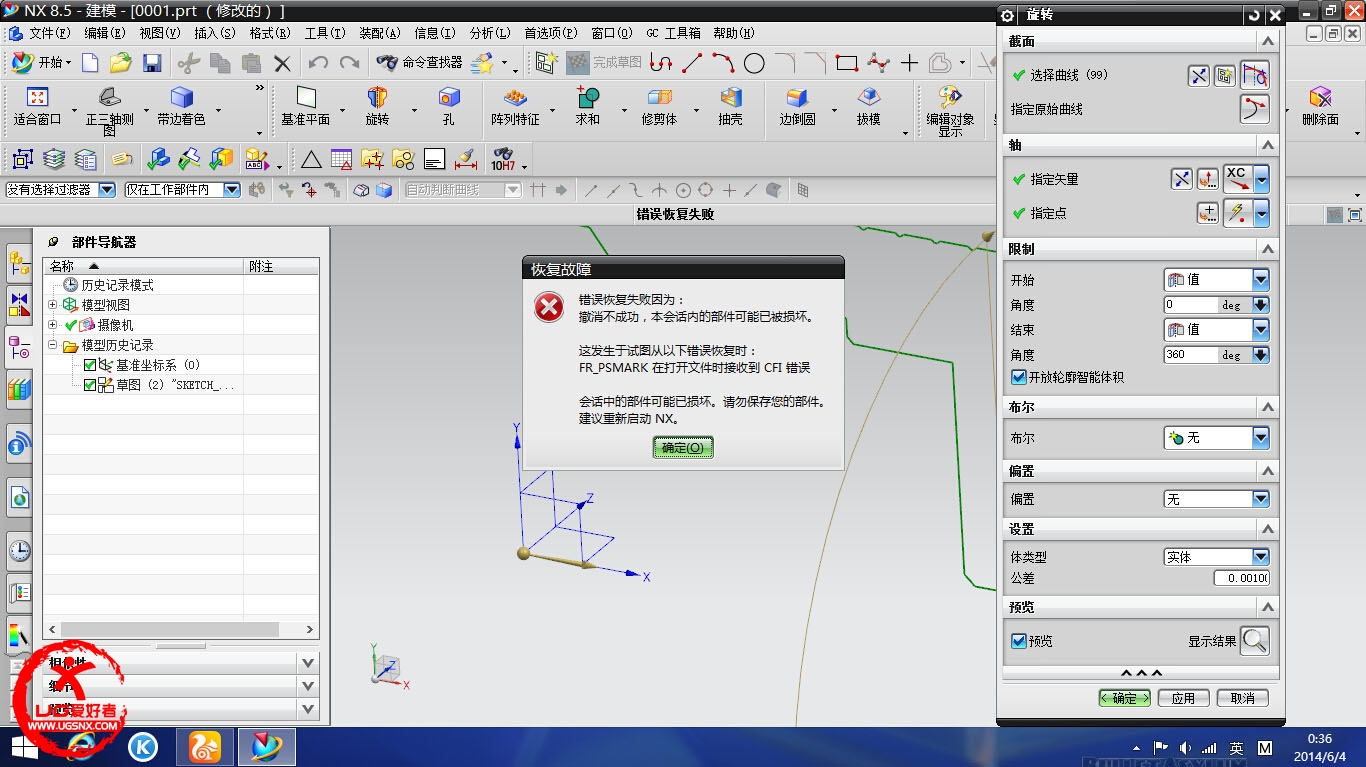Click the 适合窗口 fit view icon

tap(37, 98)
